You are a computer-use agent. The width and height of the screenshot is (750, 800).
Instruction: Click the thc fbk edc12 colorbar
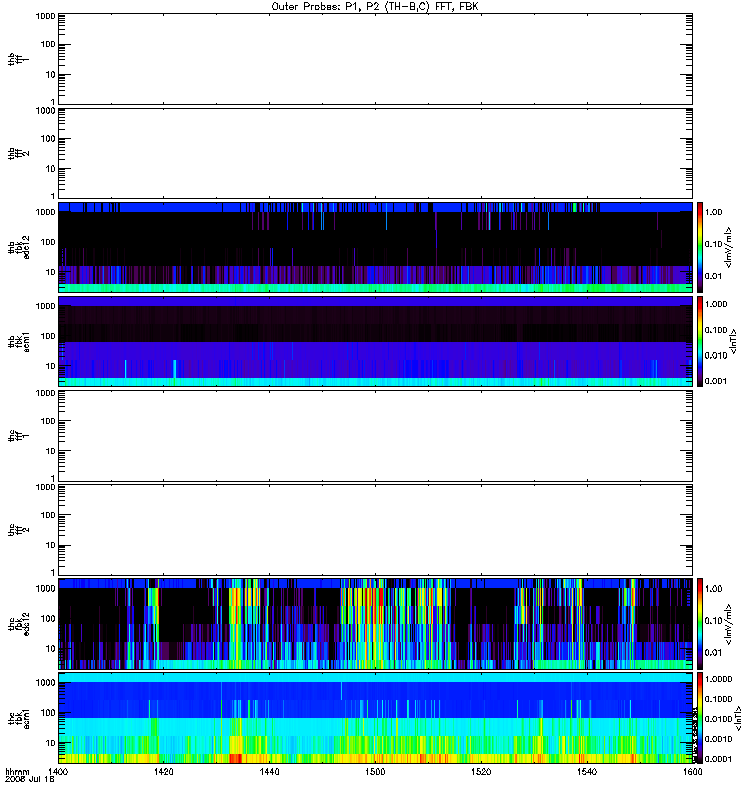(x=700, y=623)
